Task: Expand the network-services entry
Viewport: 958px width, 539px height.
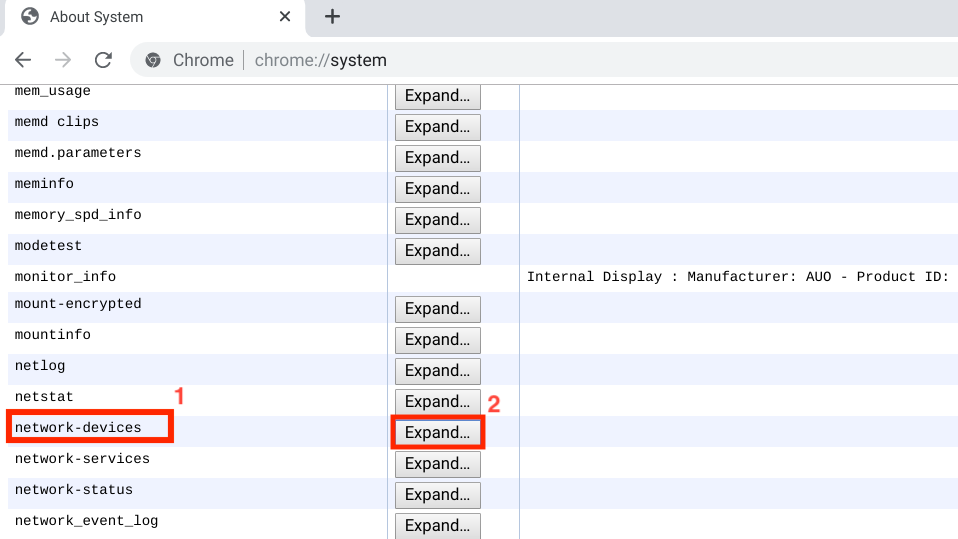Action: point(437,464)
